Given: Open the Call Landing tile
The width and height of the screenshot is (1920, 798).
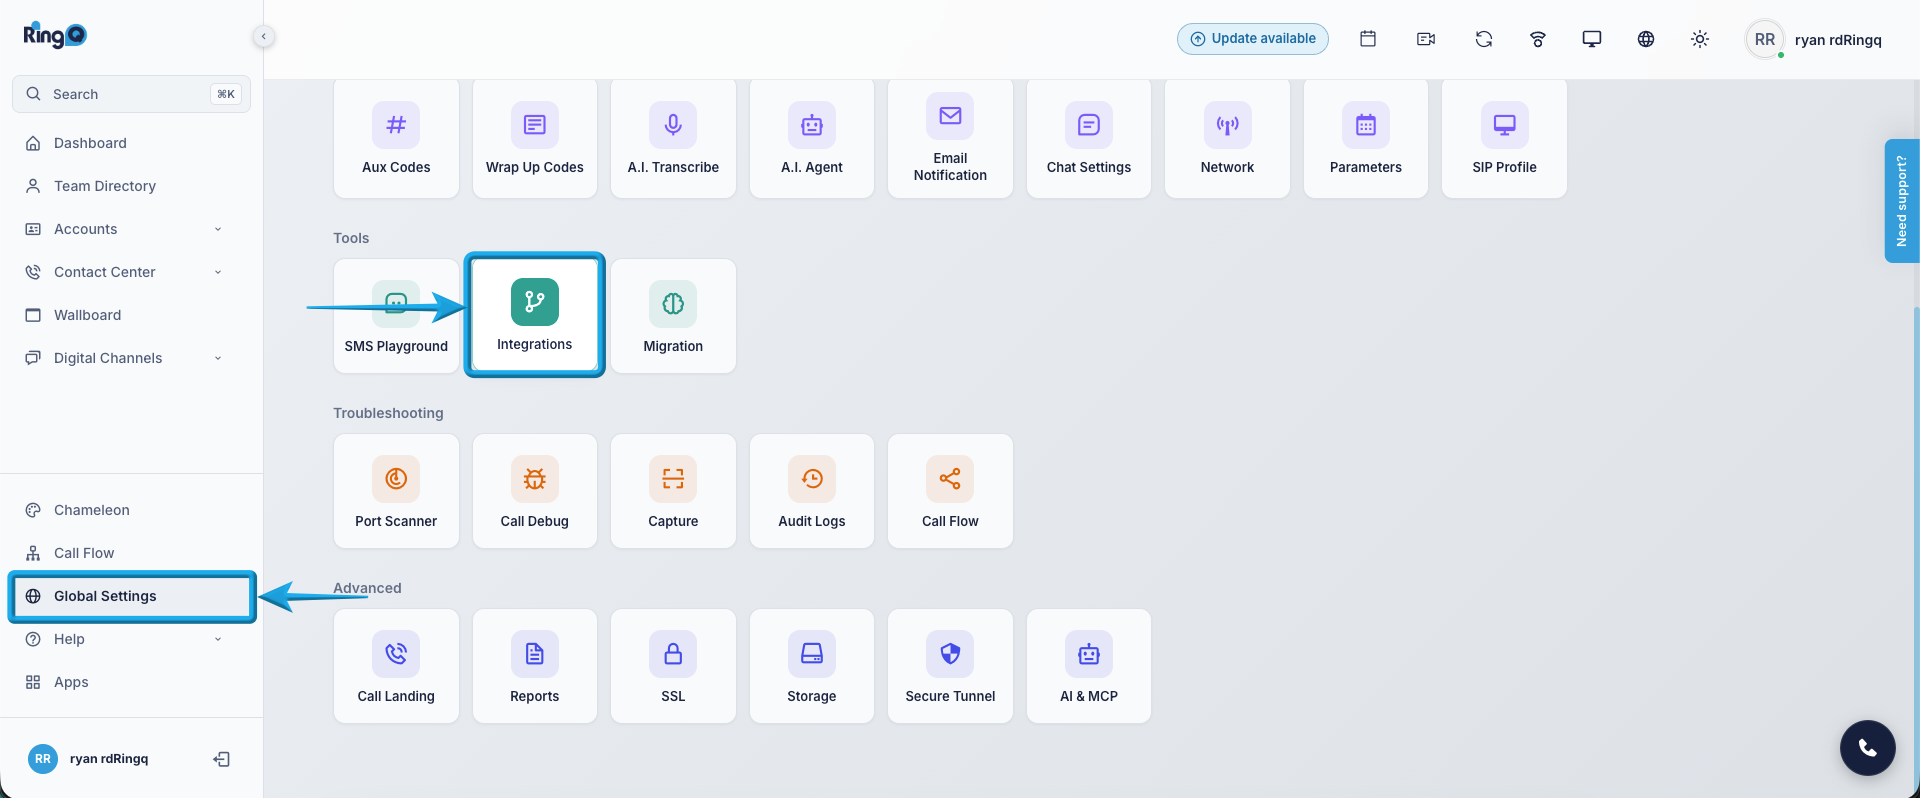Looking at the screenshot, I should [396, 666].
